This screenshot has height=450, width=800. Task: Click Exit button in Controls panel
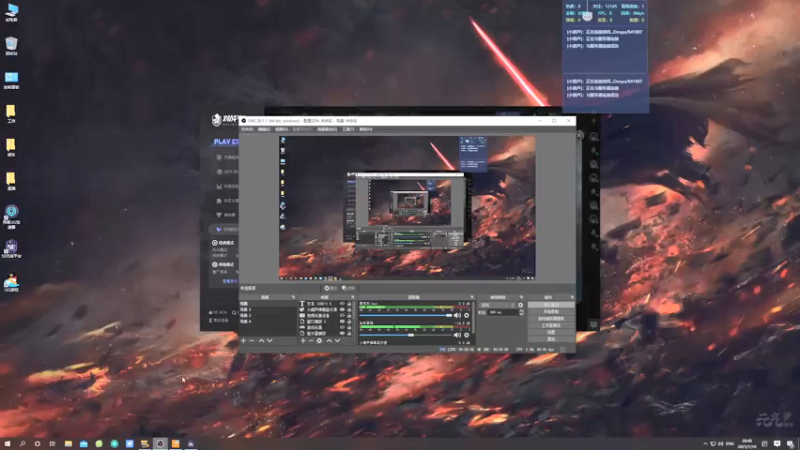tap(551, 339)
